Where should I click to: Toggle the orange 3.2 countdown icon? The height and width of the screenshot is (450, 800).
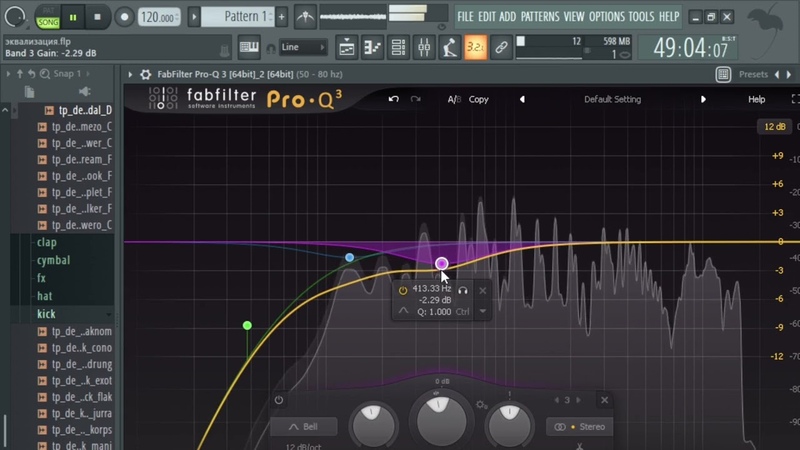(476, 48)
